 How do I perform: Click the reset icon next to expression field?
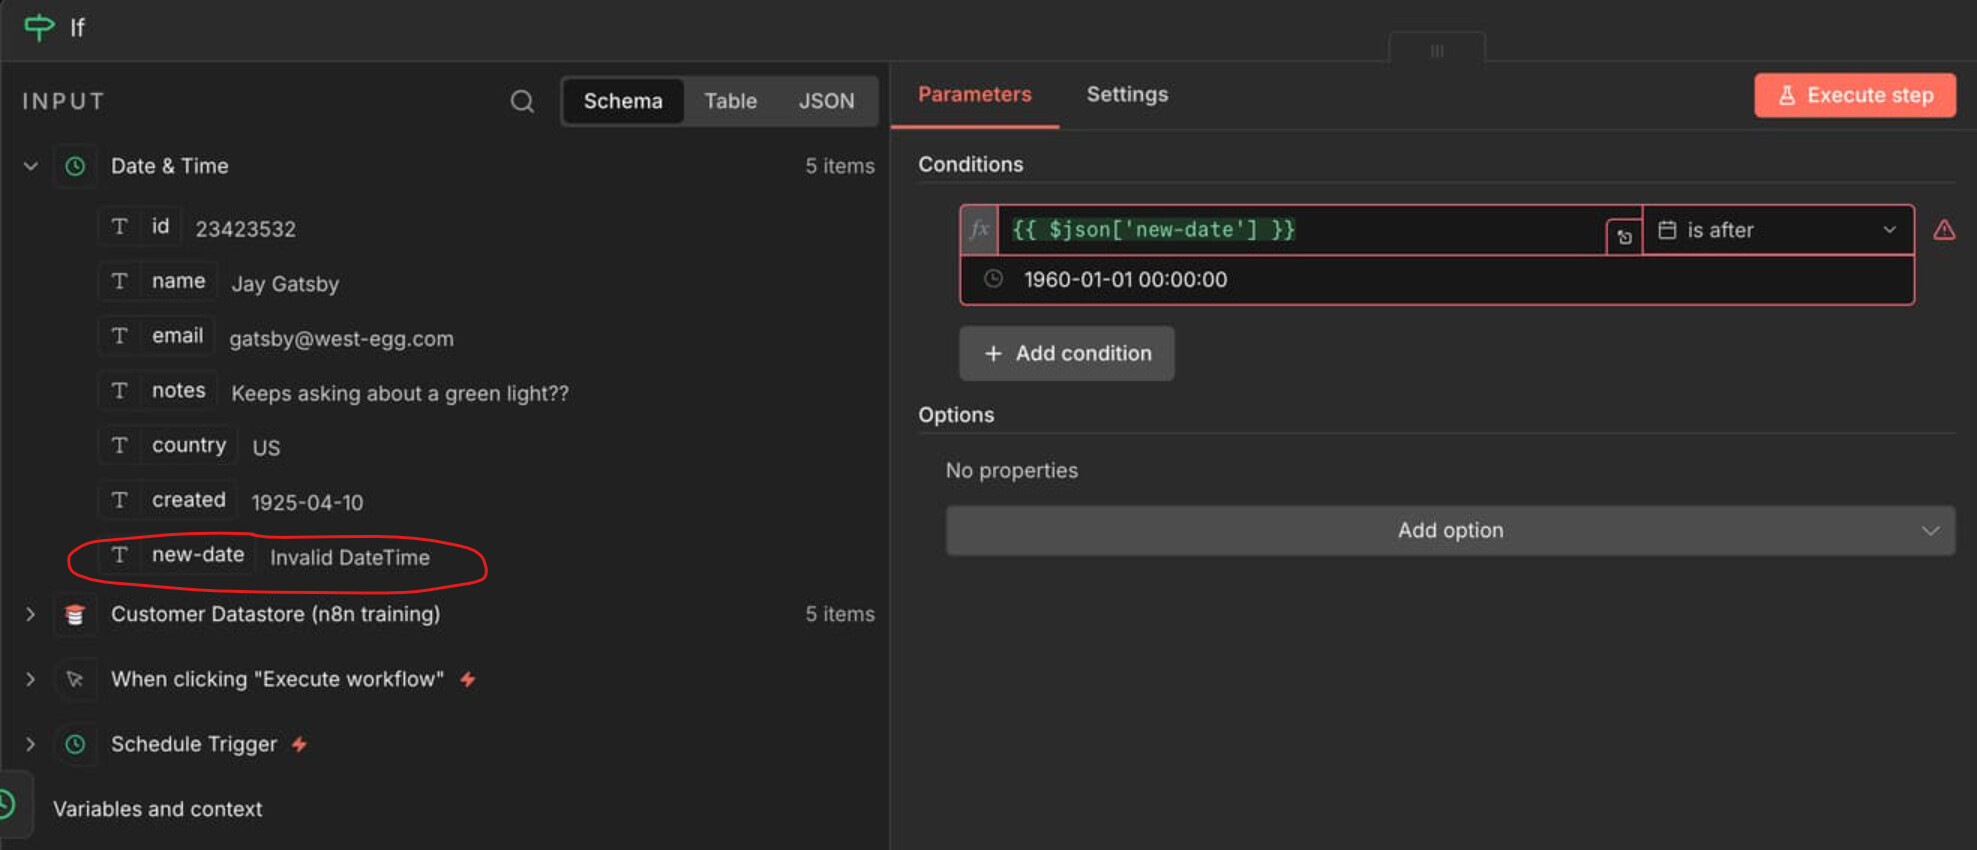[1624, 237]
